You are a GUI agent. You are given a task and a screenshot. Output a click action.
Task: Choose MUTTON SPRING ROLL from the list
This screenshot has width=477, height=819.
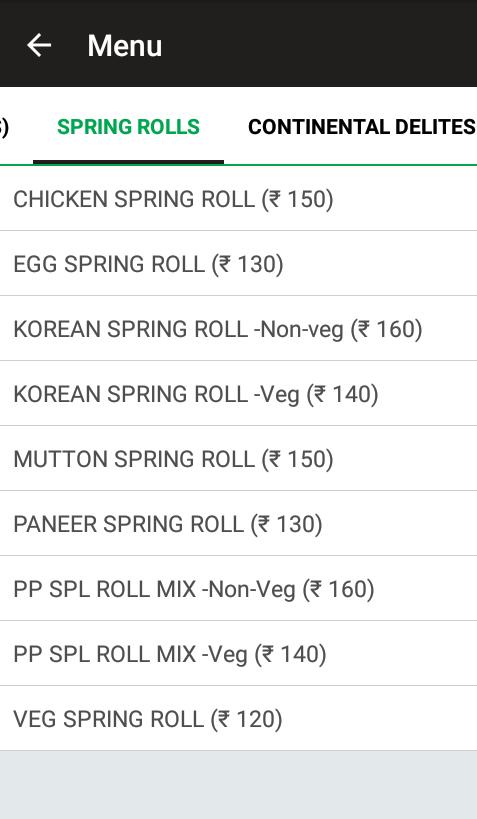[x=238, y=459]
